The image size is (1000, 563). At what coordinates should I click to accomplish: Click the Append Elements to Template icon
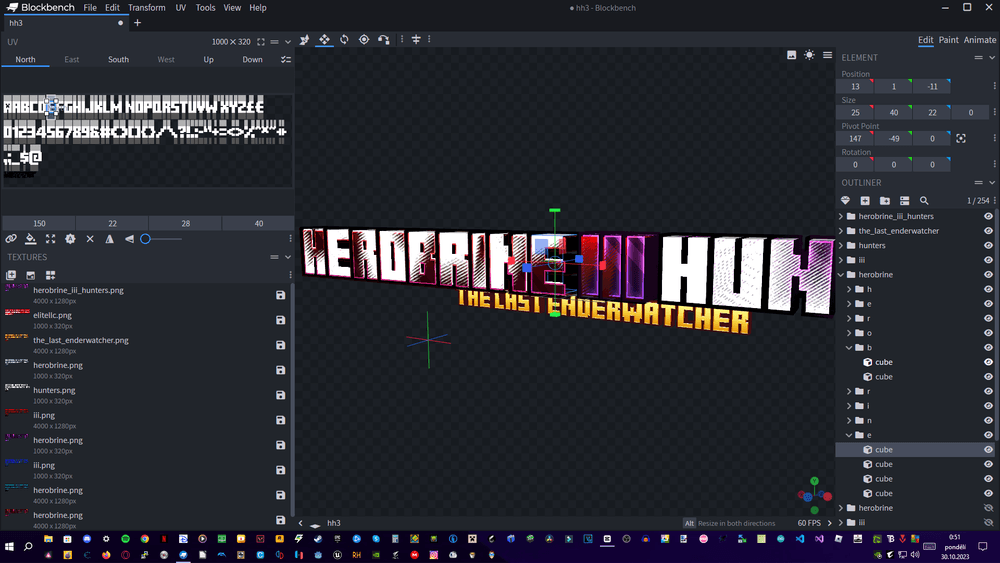[50, 275]
